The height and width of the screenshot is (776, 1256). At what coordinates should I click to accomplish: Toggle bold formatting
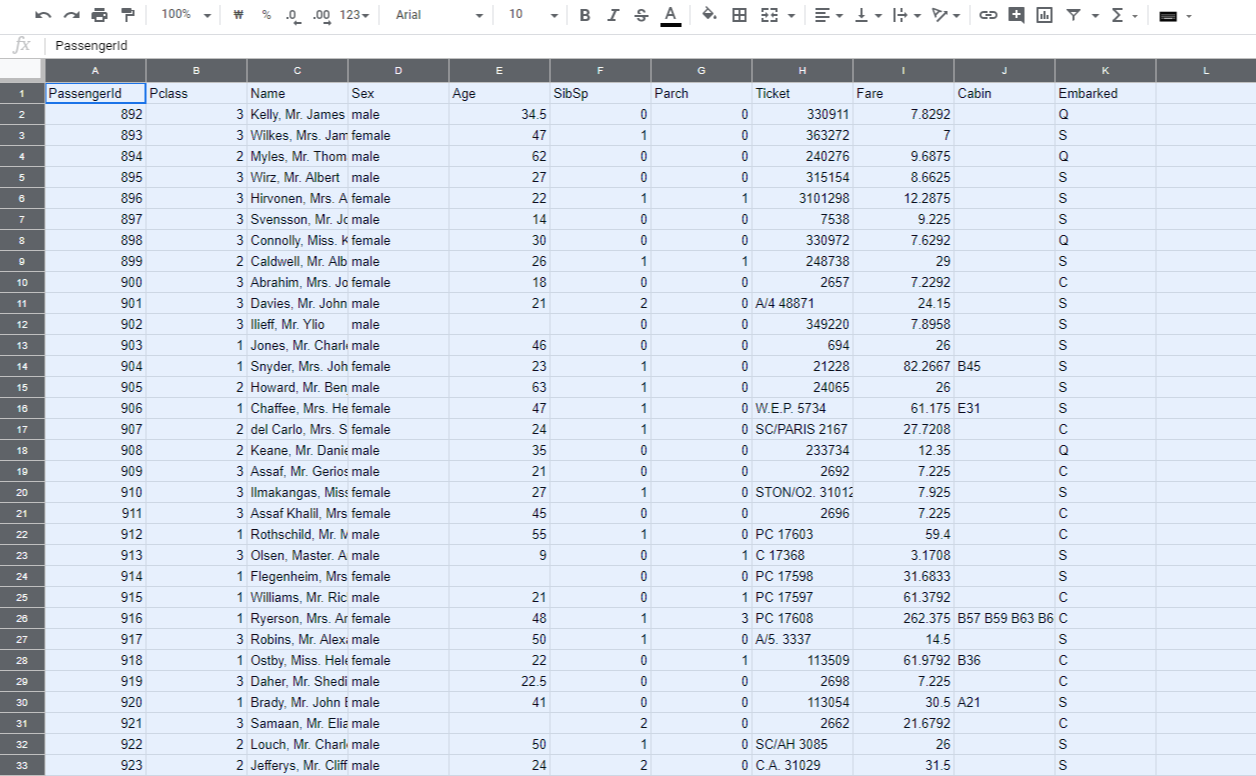pos(585,15)
